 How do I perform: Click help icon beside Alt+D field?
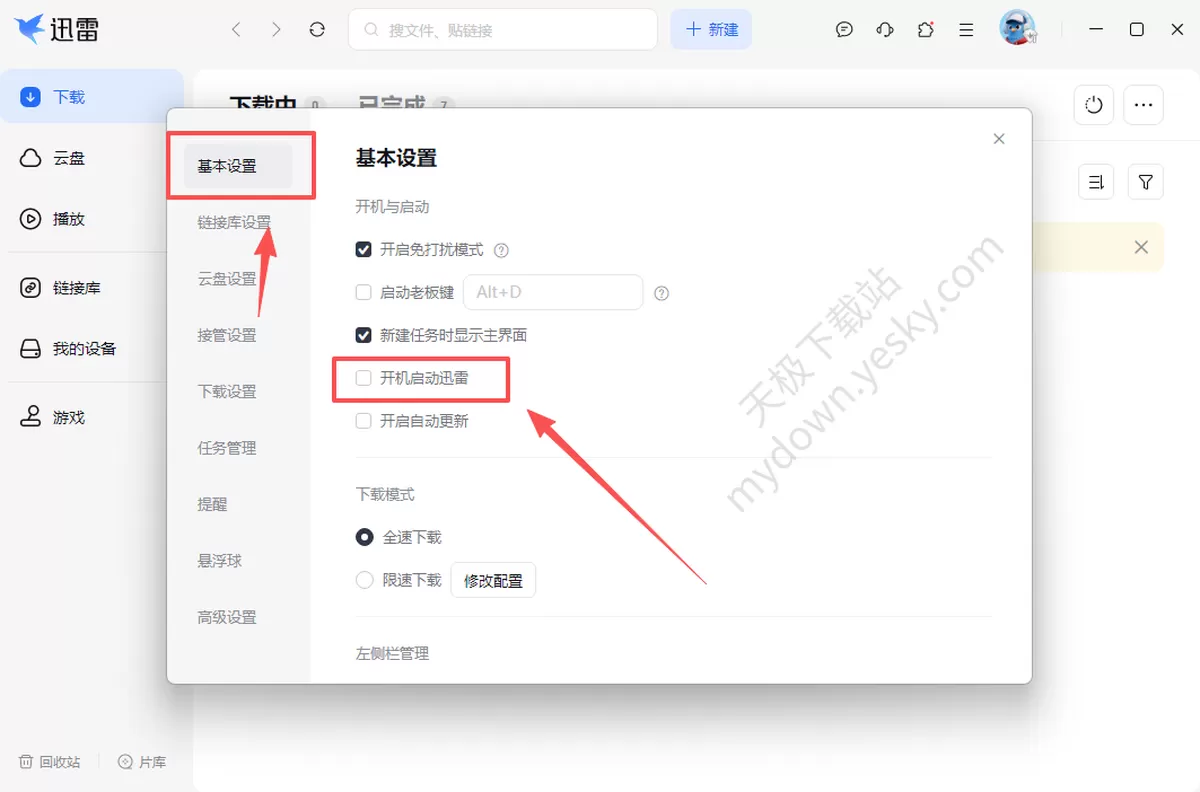pos(661,294)
